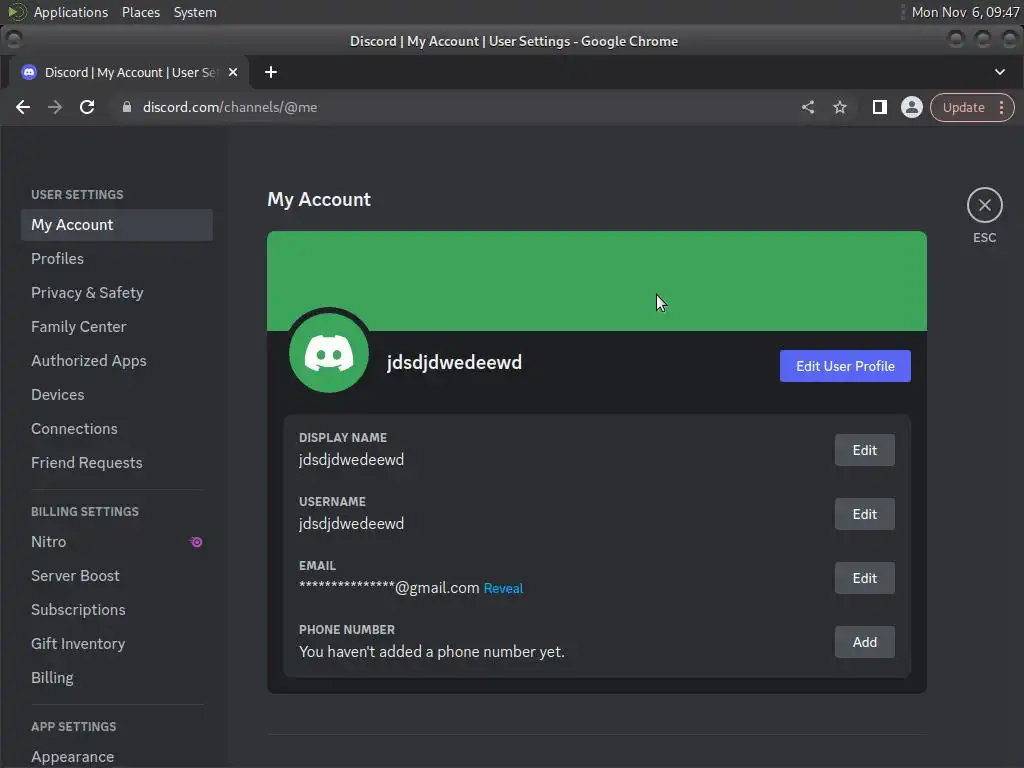Click Discord favicon on the tab
The height and width of the screenshot is (768, 1024).
pos(29,72)
